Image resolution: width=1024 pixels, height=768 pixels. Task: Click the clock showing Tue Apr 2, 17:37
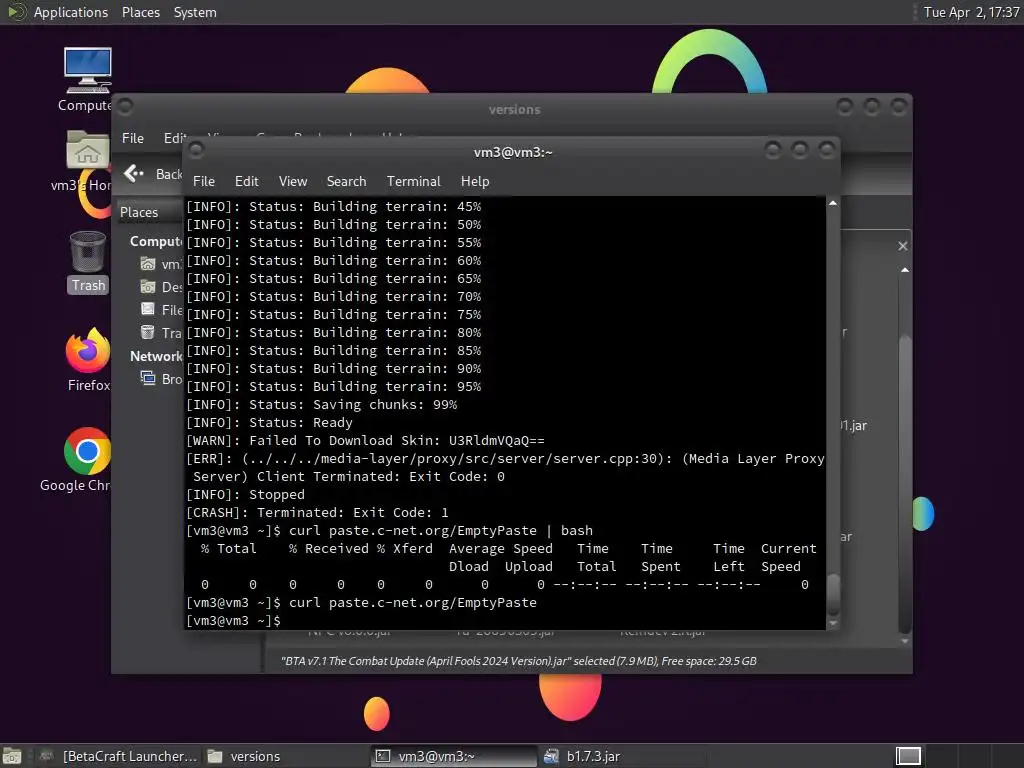point(971,12)
